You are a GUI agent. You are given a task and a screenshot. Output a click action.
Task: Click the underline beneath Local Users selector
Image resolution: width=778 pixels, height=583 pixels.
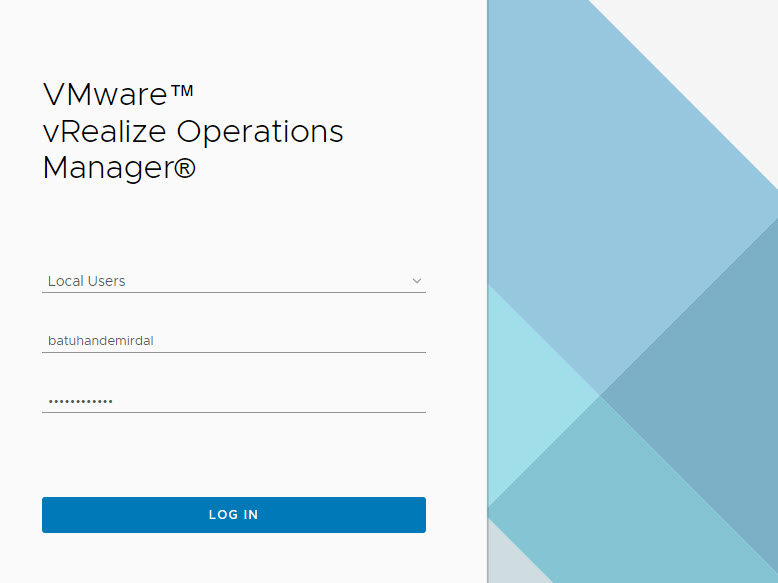coord(233,292)
